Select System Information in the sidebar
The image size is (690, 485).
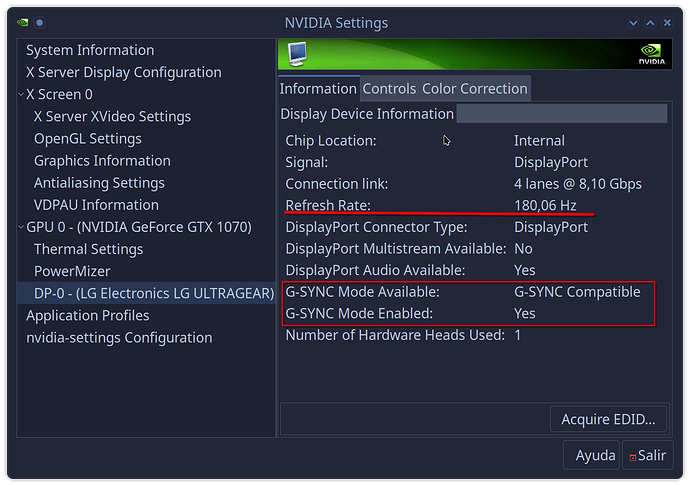coord(90,50)
